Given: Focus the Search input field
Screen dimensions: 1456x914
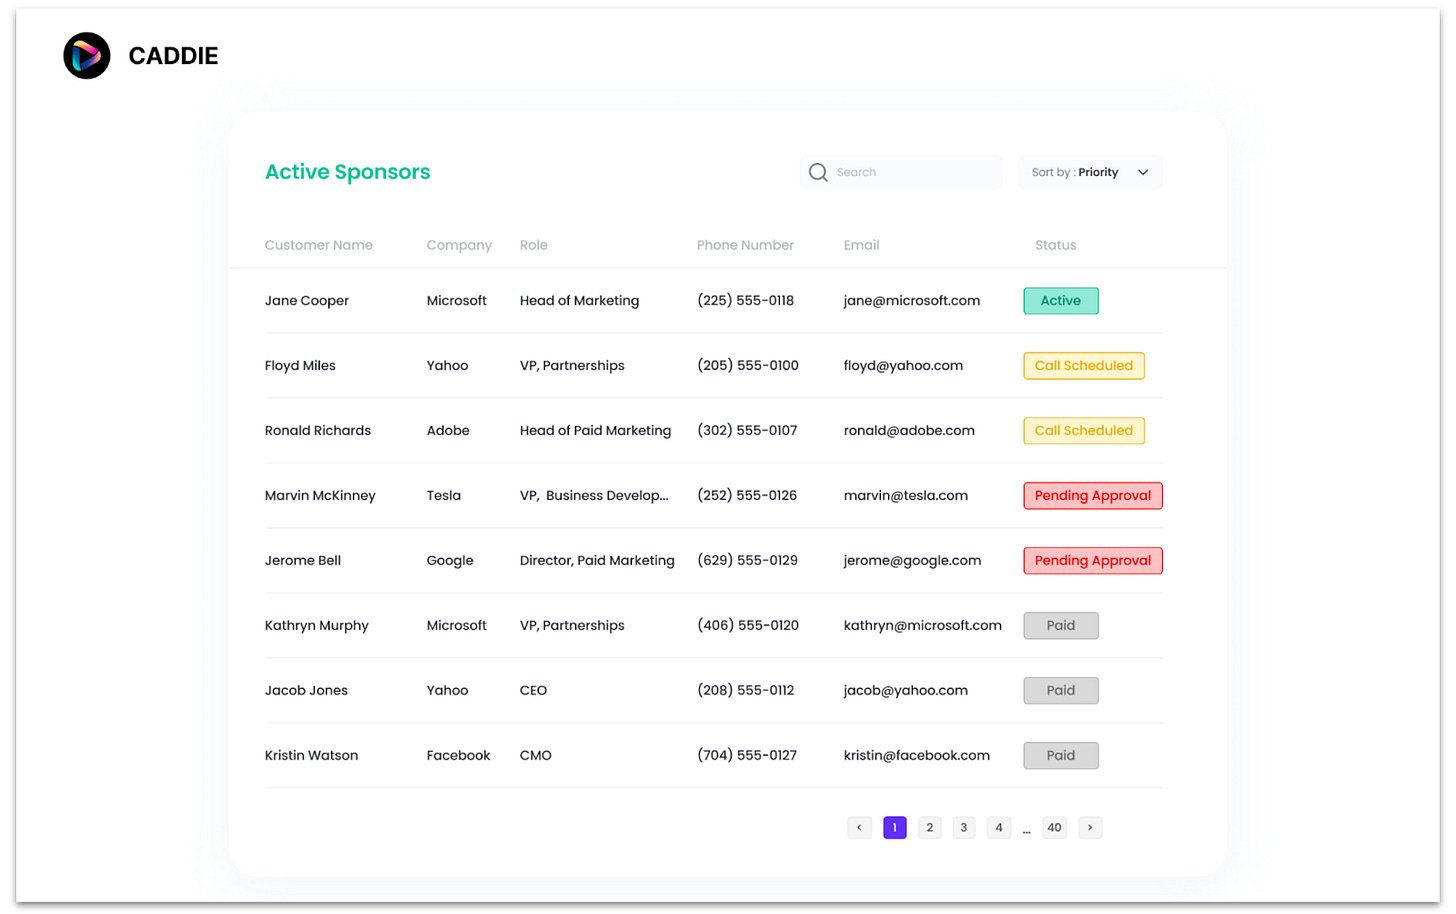Looking at the screenshot, I should 901,172.
